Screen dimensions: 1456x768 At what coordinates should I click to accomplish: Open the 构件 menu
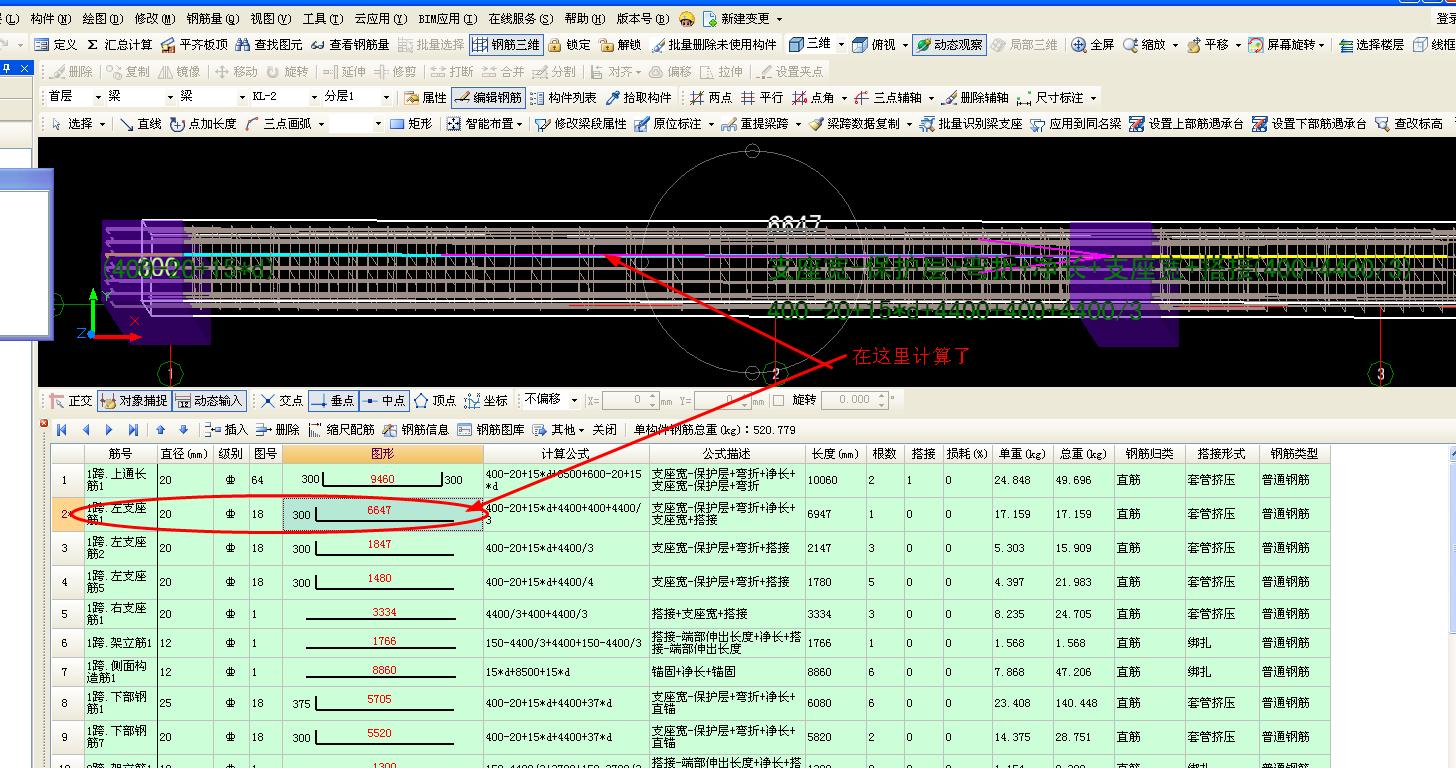point(50,19)
